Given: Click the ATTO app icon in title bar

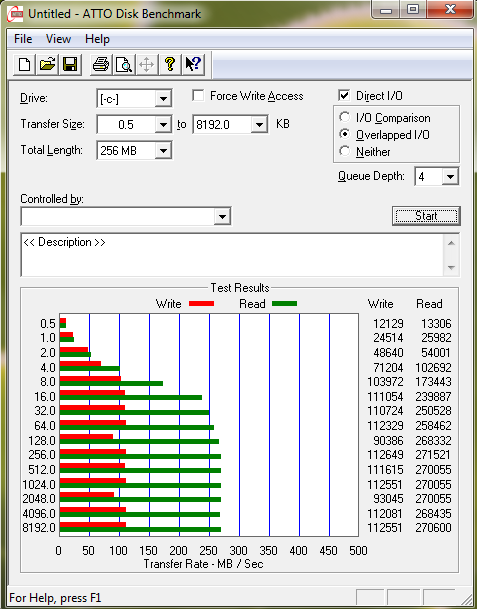Looking at the screenshot, I should pos(15,14).
